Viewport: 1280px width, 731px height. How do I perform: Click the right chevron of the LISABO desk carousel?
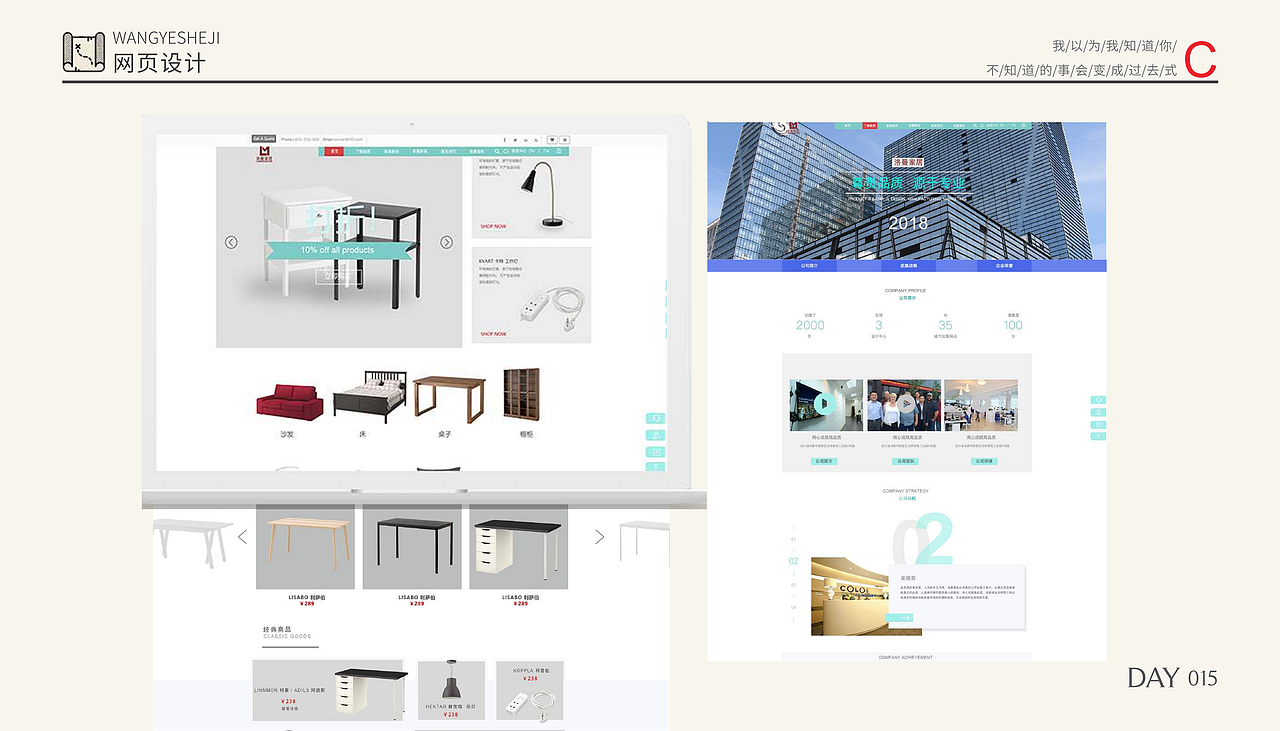(600, 537)
